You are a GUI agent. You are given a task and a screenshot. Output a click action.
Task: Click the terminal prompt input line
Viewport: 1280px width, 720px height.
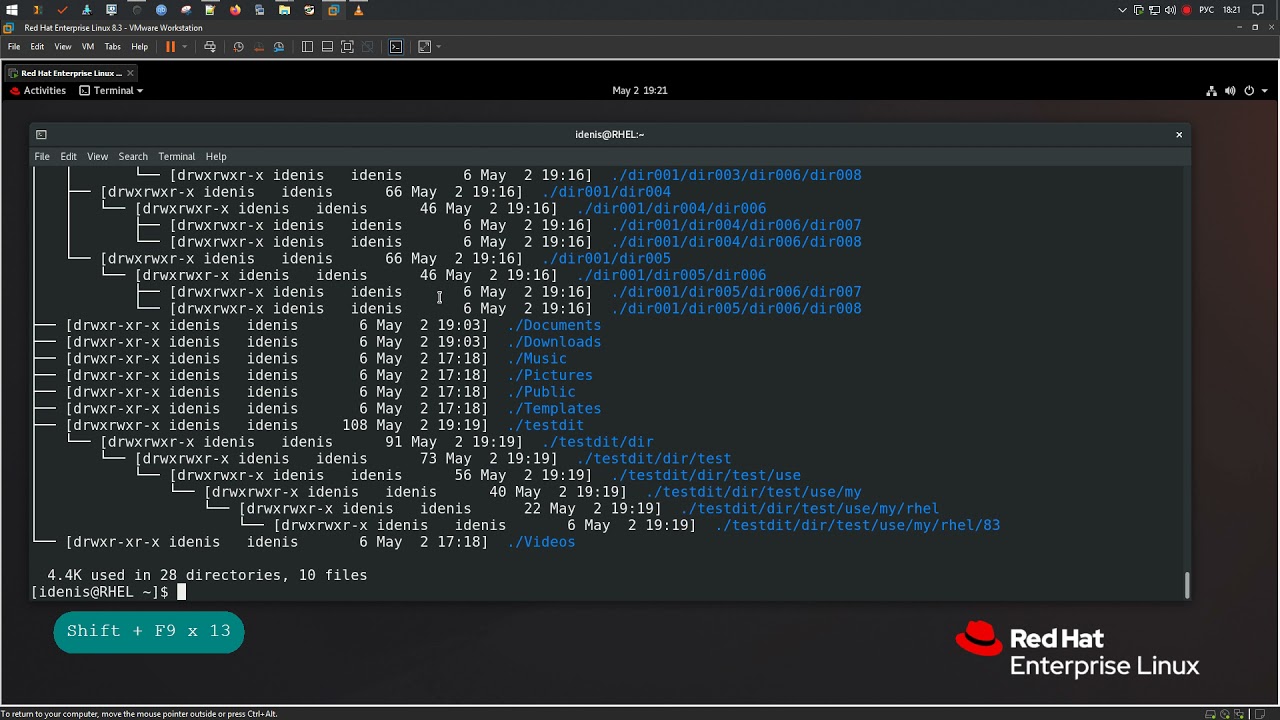[608, 592]
